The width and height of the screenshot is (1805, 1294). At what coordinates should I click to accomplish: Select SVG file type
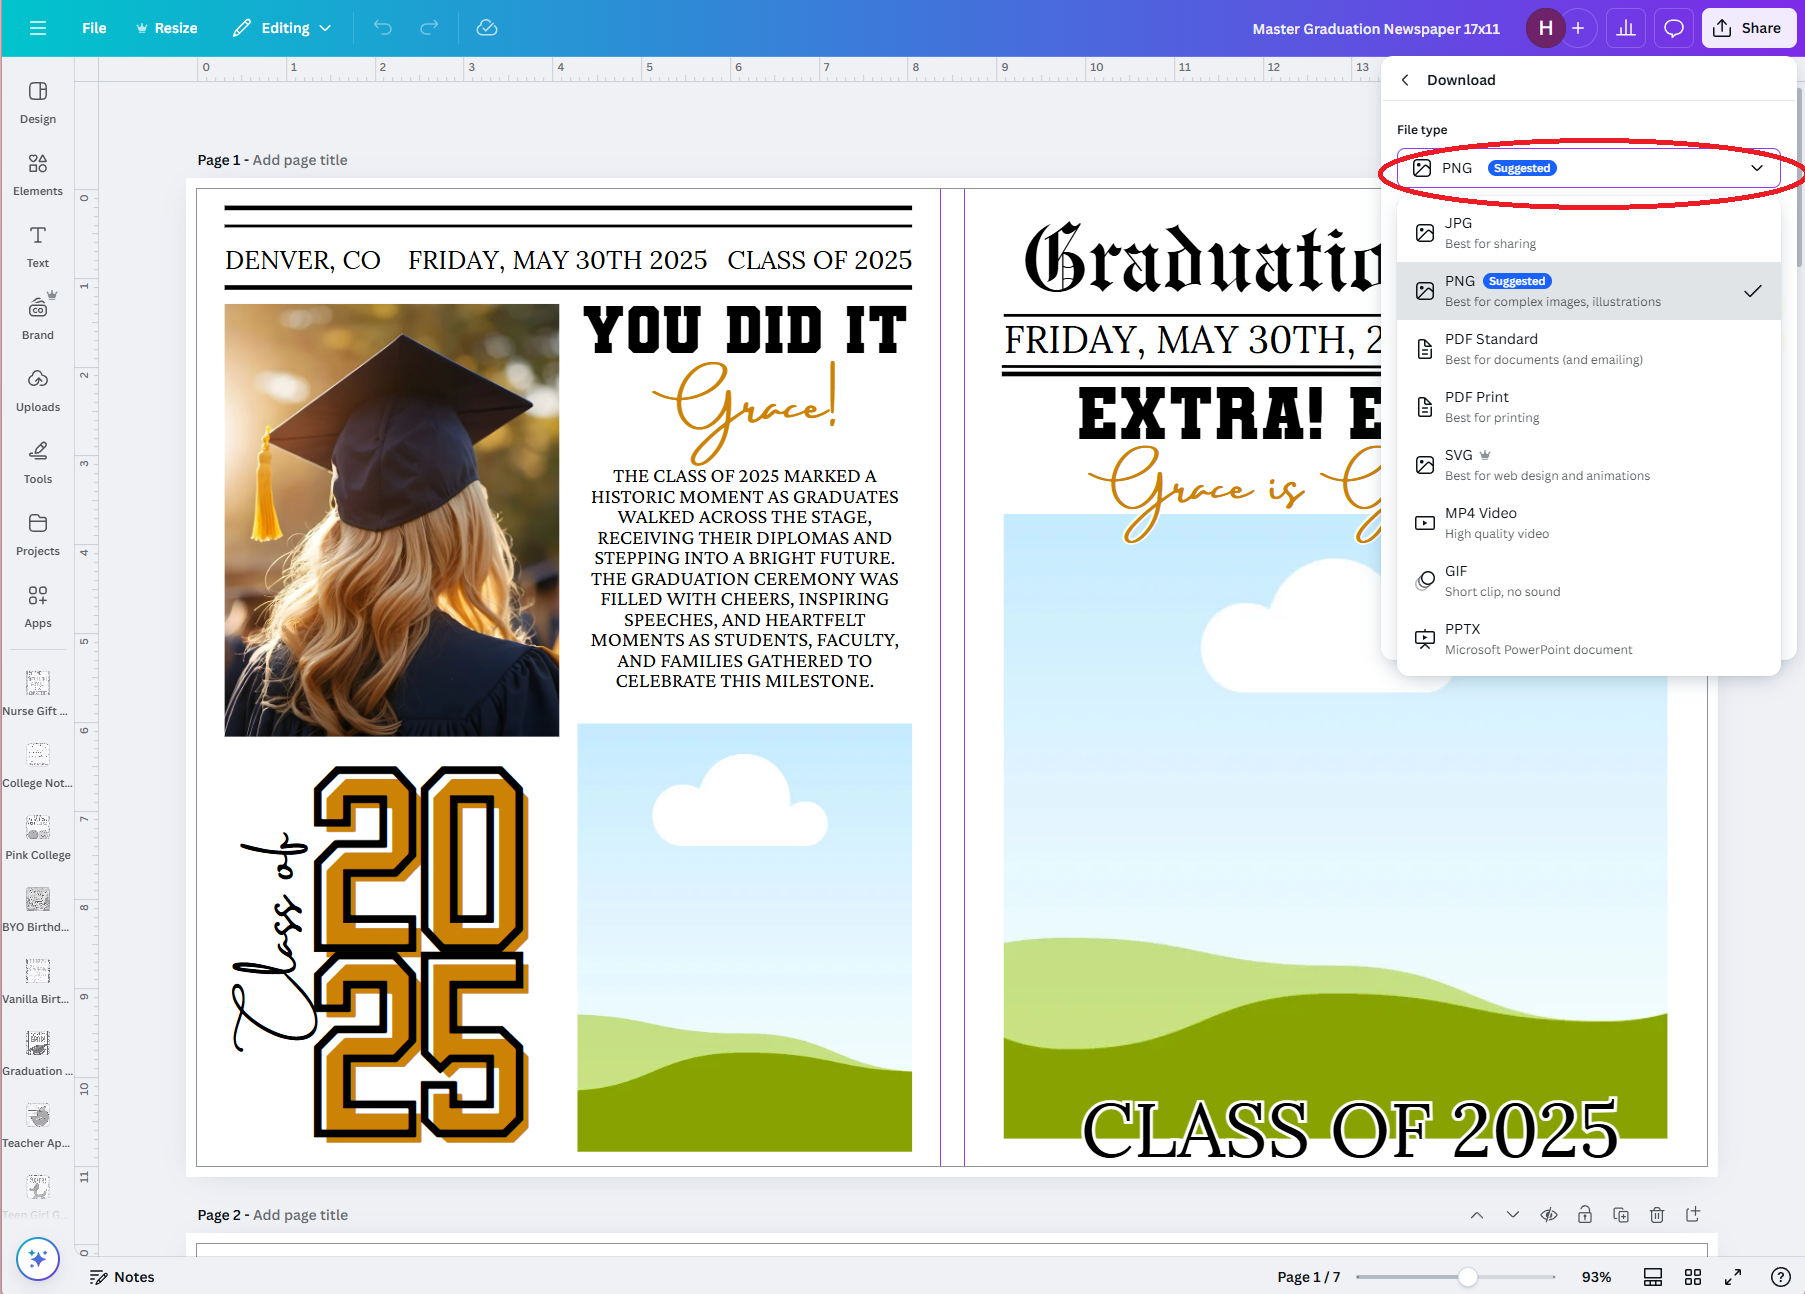(1588, 465)
